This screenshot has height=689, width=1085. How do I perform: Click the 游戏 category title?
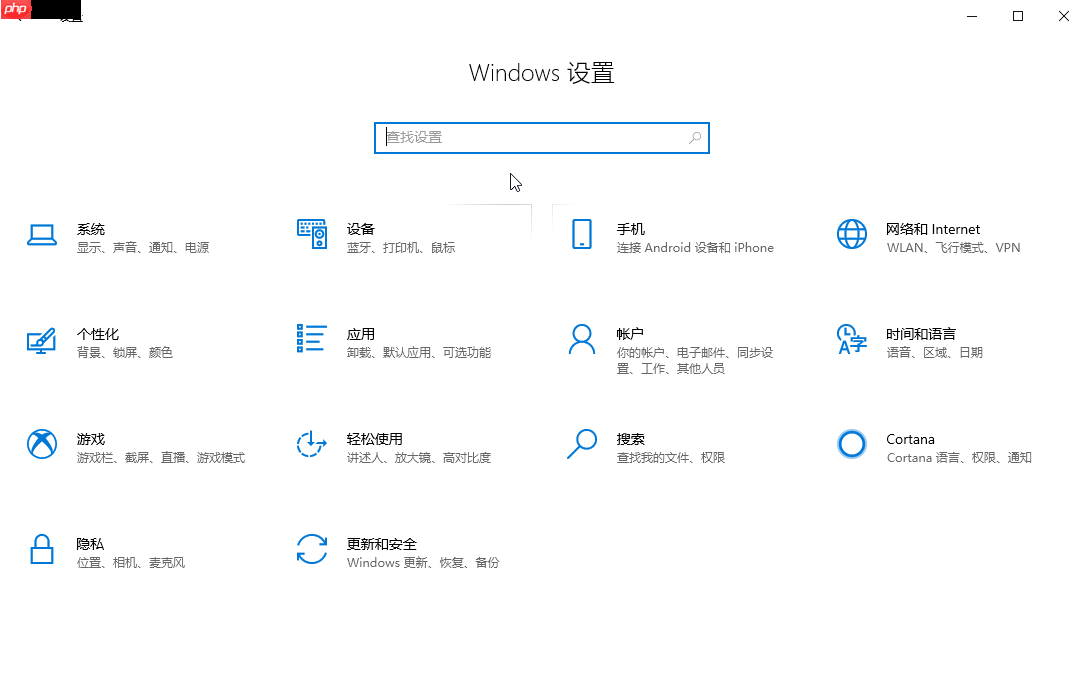click(x=91, y=439)
